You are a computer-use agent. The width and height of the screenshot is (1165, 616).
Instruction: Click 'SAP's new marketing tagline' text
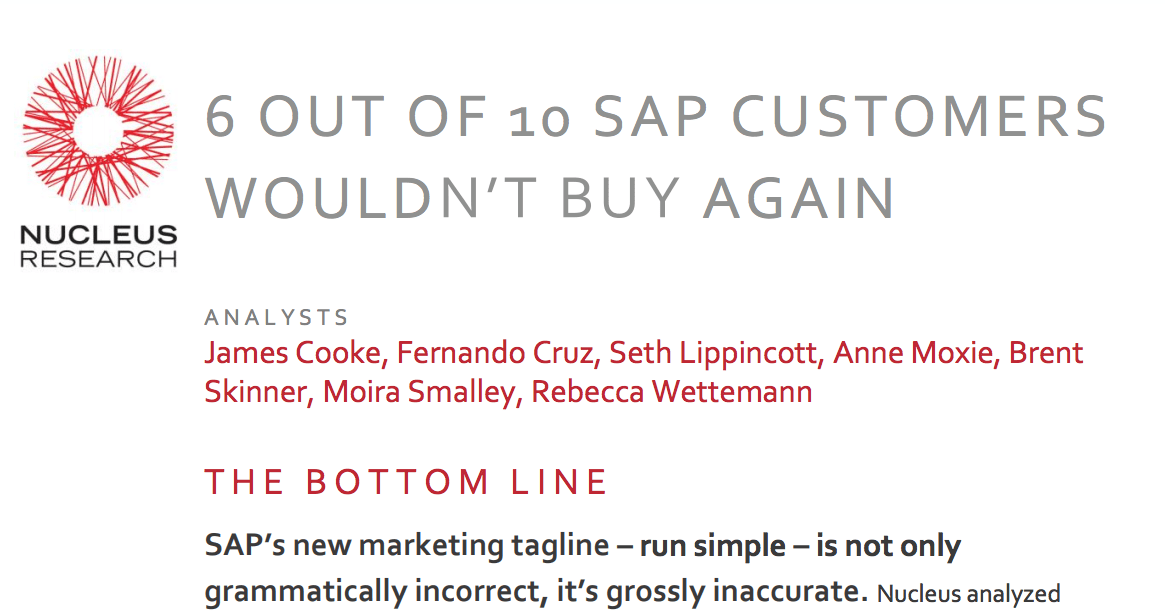(406, 546)
